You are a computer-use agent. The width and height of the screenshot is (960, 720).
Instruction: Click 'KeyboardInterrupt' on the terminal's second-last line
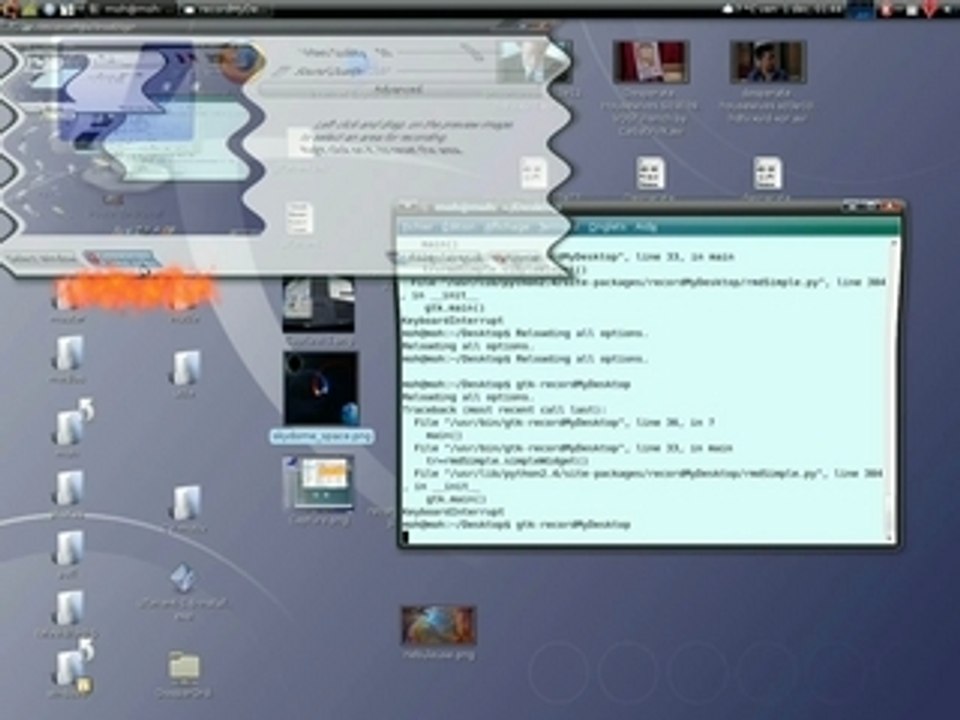coord(452,511)
